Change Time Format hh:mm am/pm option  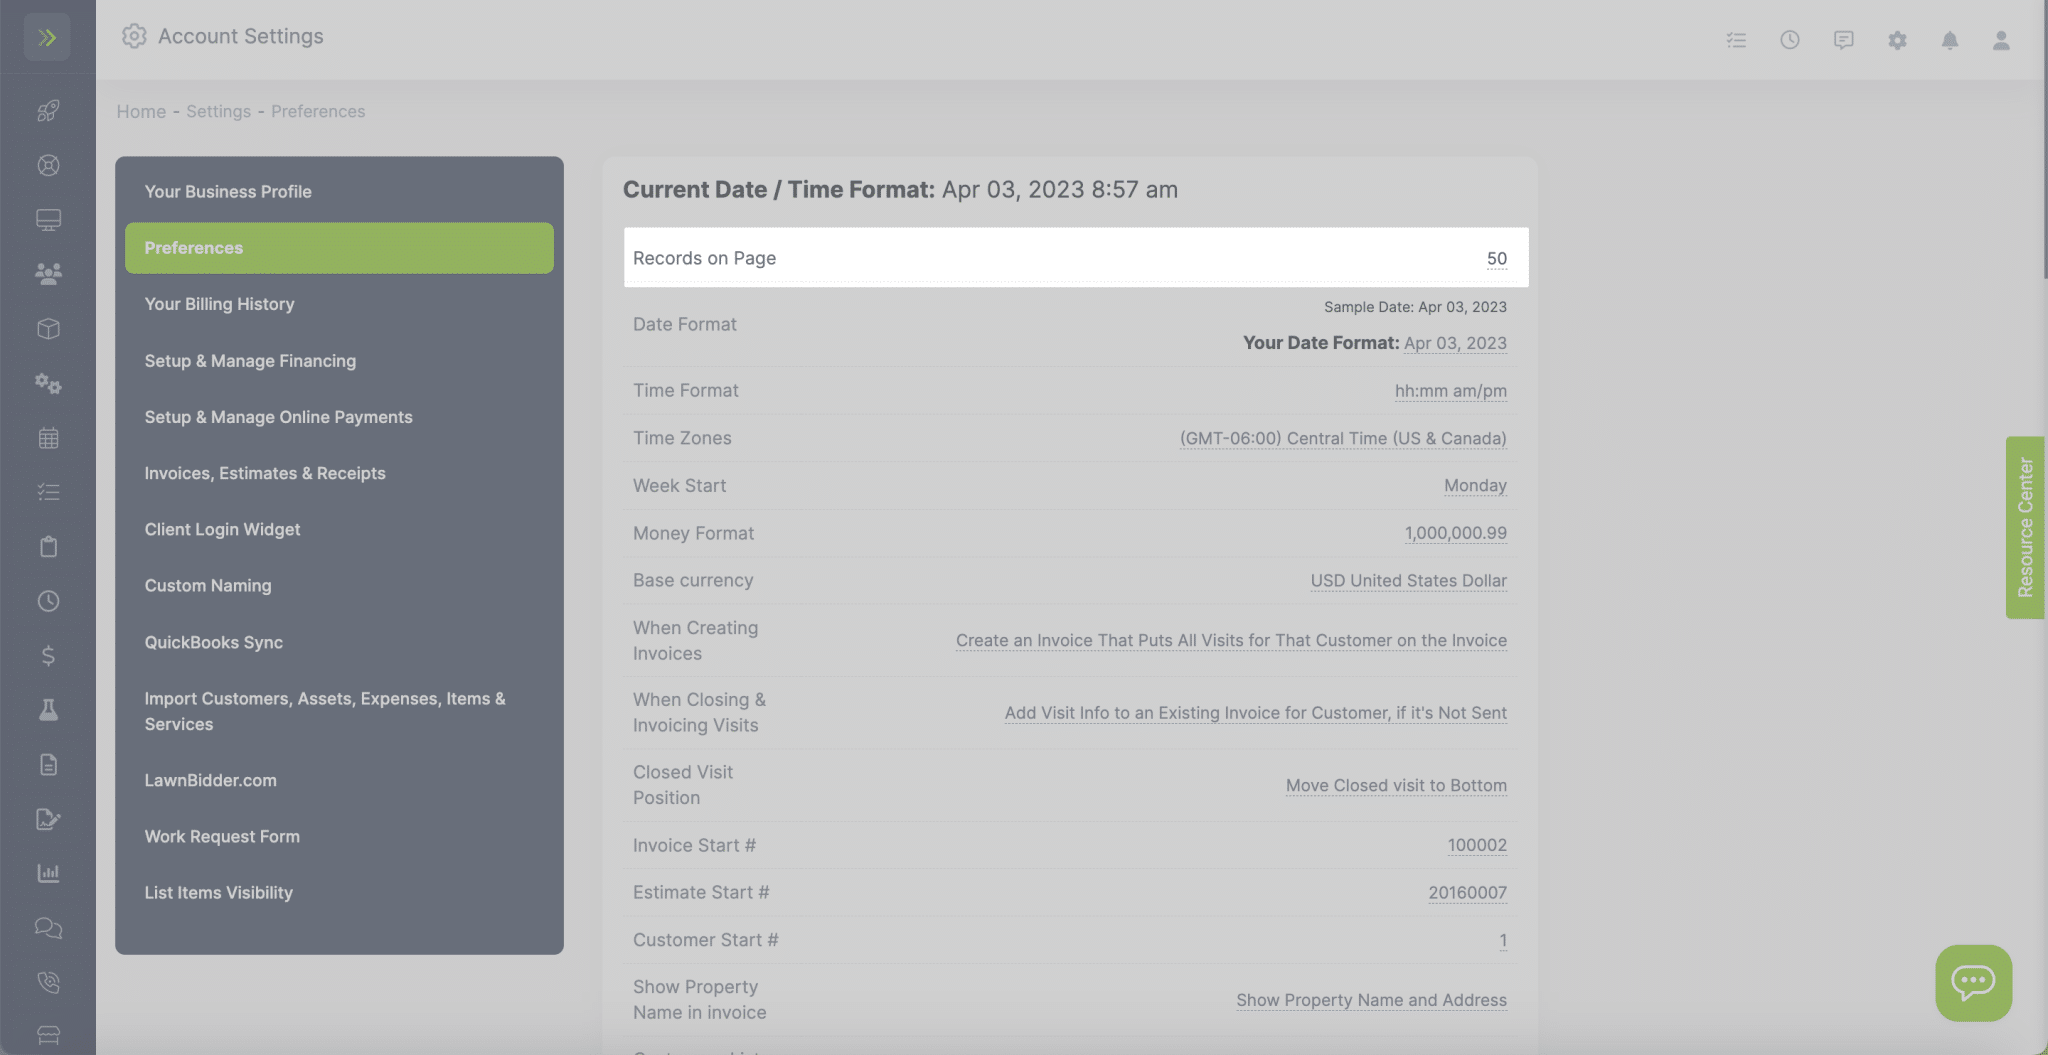point(1451,390)
